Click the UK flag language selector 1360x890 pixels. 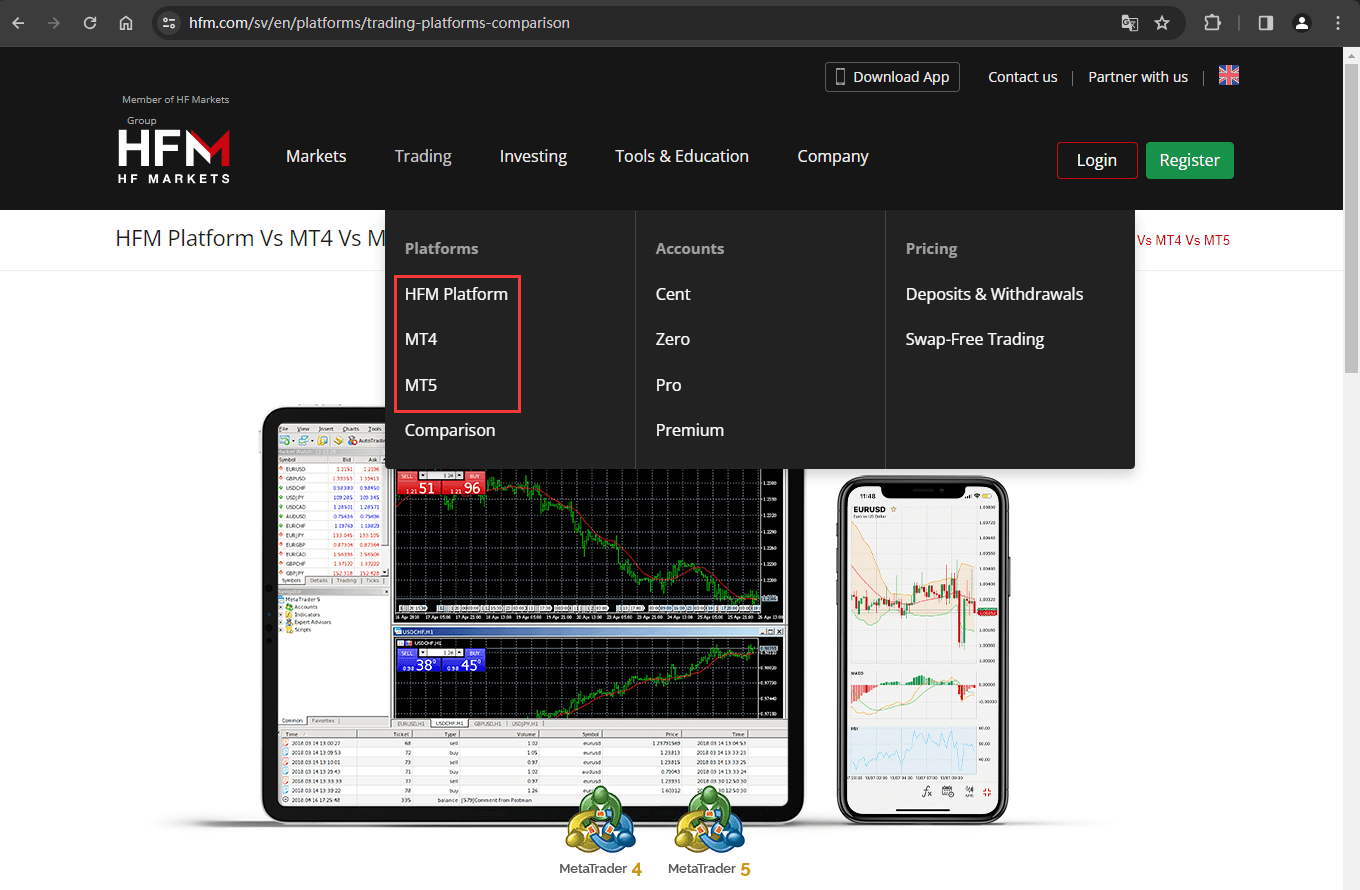point(1229,75)
